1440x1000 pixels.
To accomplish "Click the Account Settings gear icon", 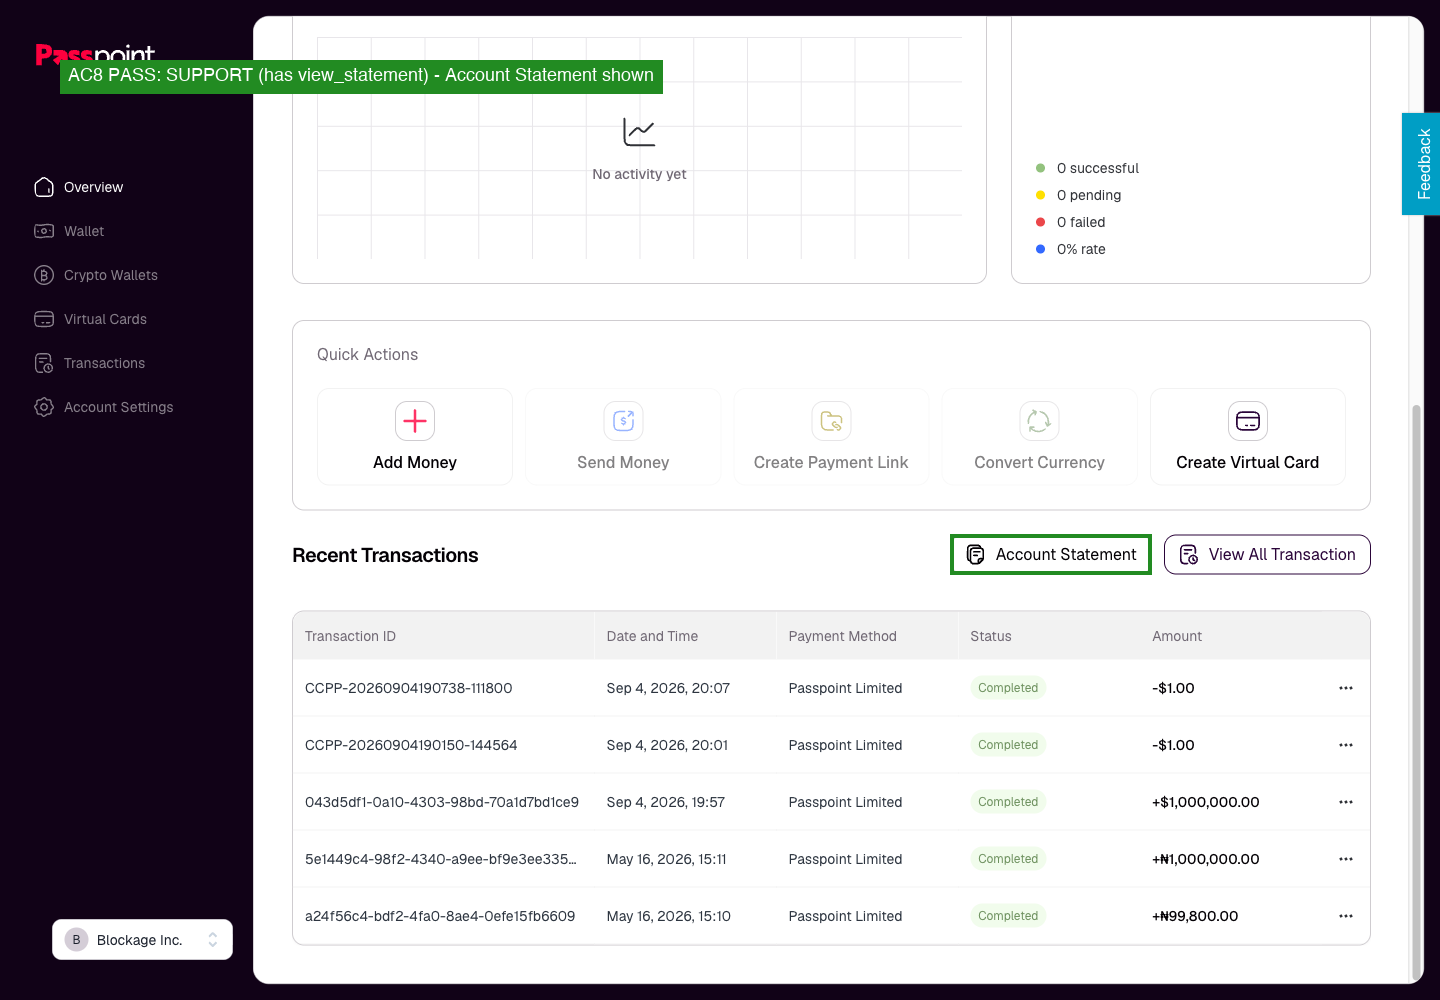I will point(44,407).
